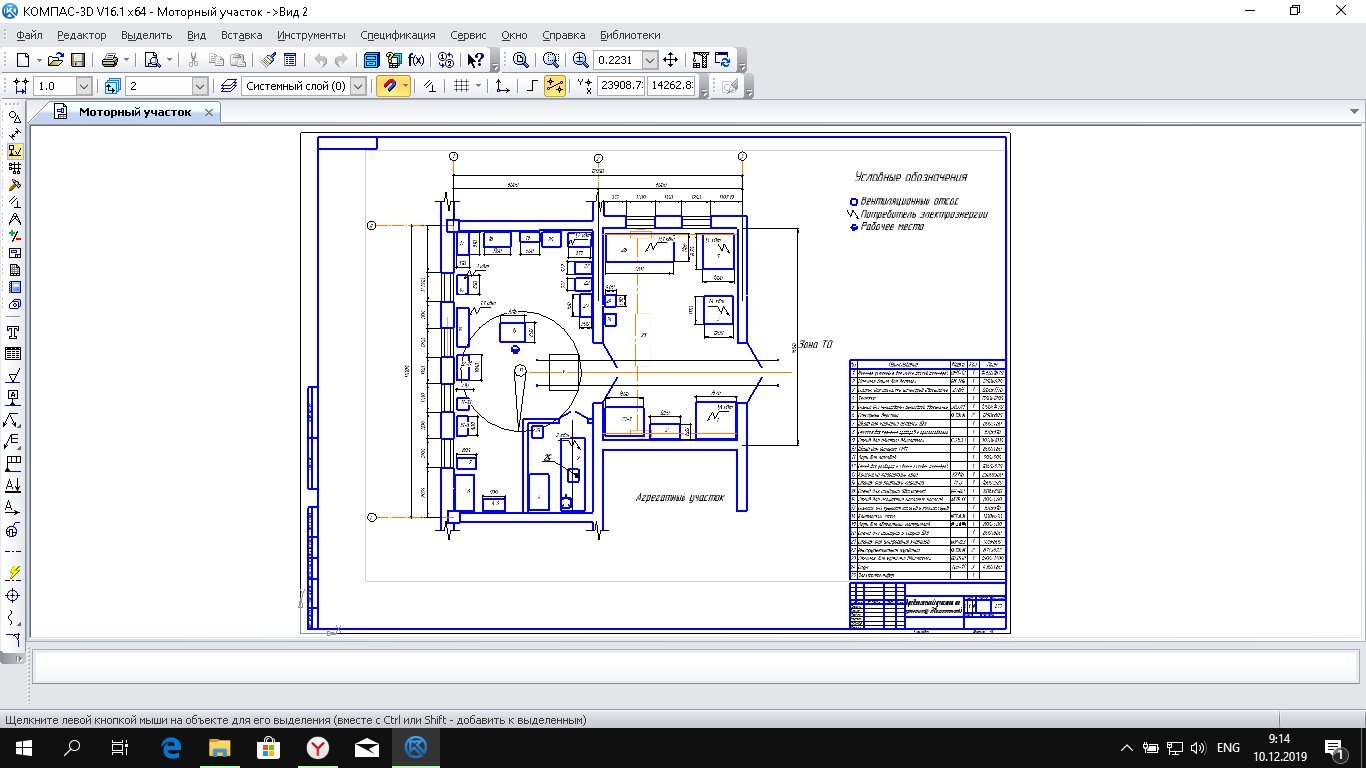
Task: Open the Системный слой (0) layer dropdown
Action: (358, 86)
